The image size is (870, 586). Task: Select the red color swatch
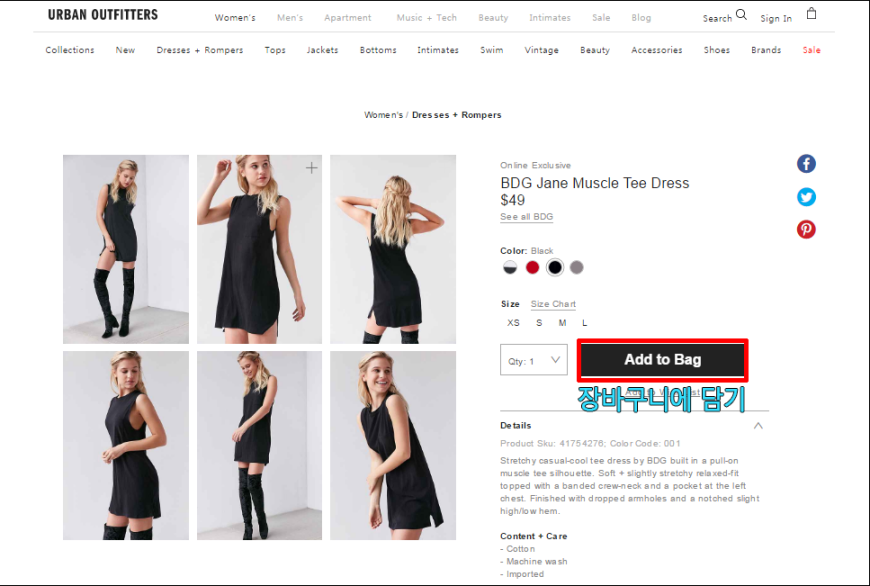[x=533, y=267]
